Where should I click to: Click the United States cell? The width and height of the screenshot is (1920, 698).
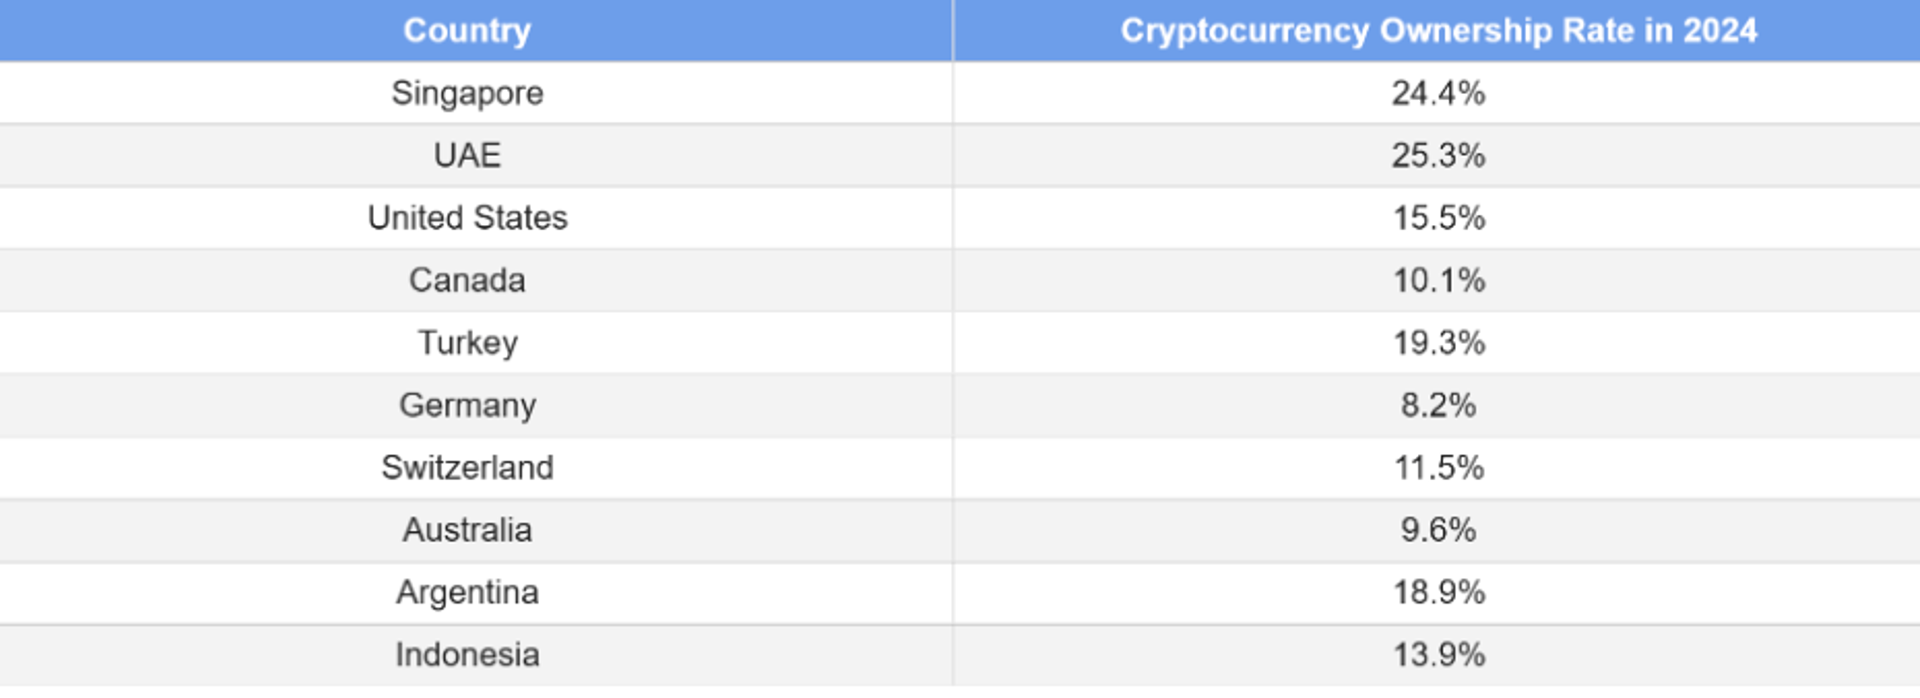(467, 218)
